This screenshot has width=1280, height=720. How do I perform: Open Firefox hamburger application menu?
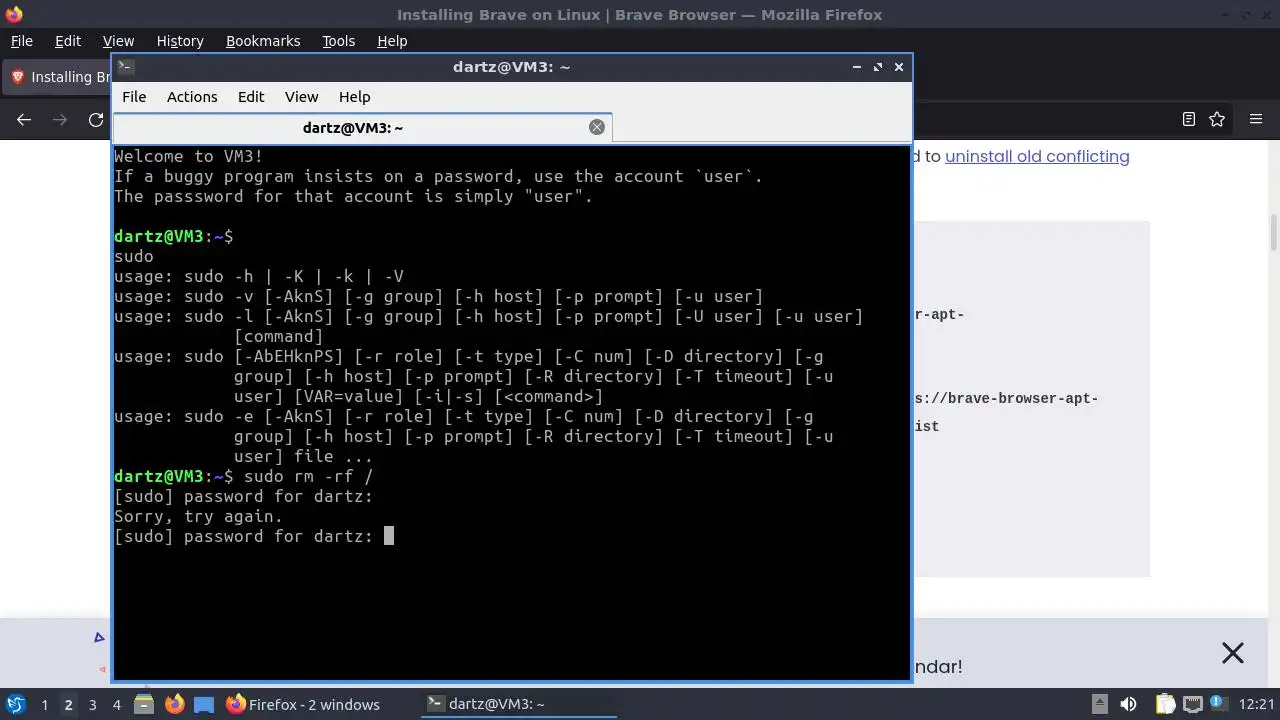pyautogui.click(x=1256, y=120)
